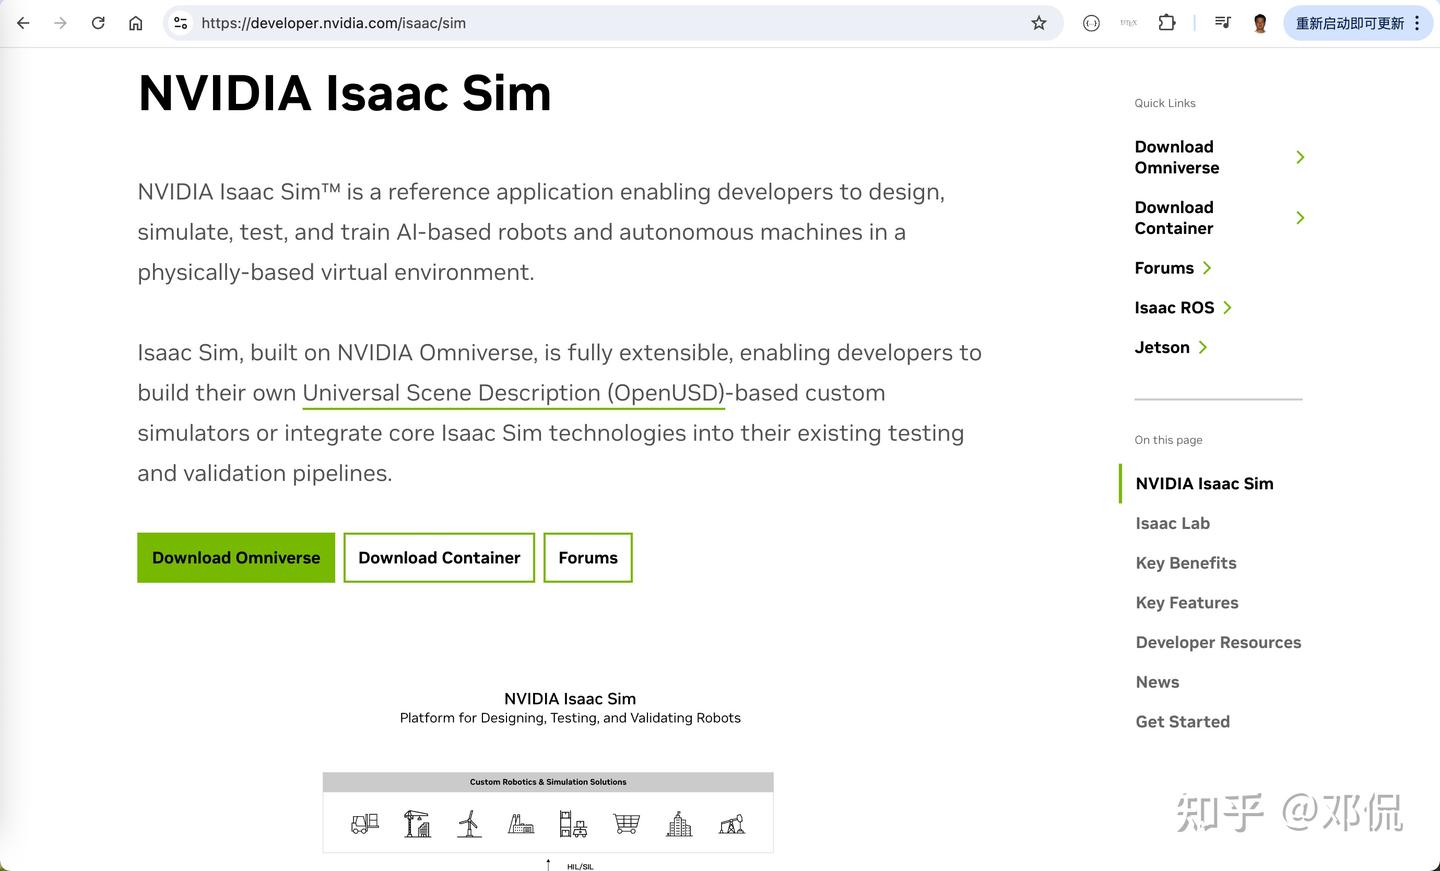Open the browser extensions puzzle icon
The image size is (1440, 871).
(x=1167, y=22)
